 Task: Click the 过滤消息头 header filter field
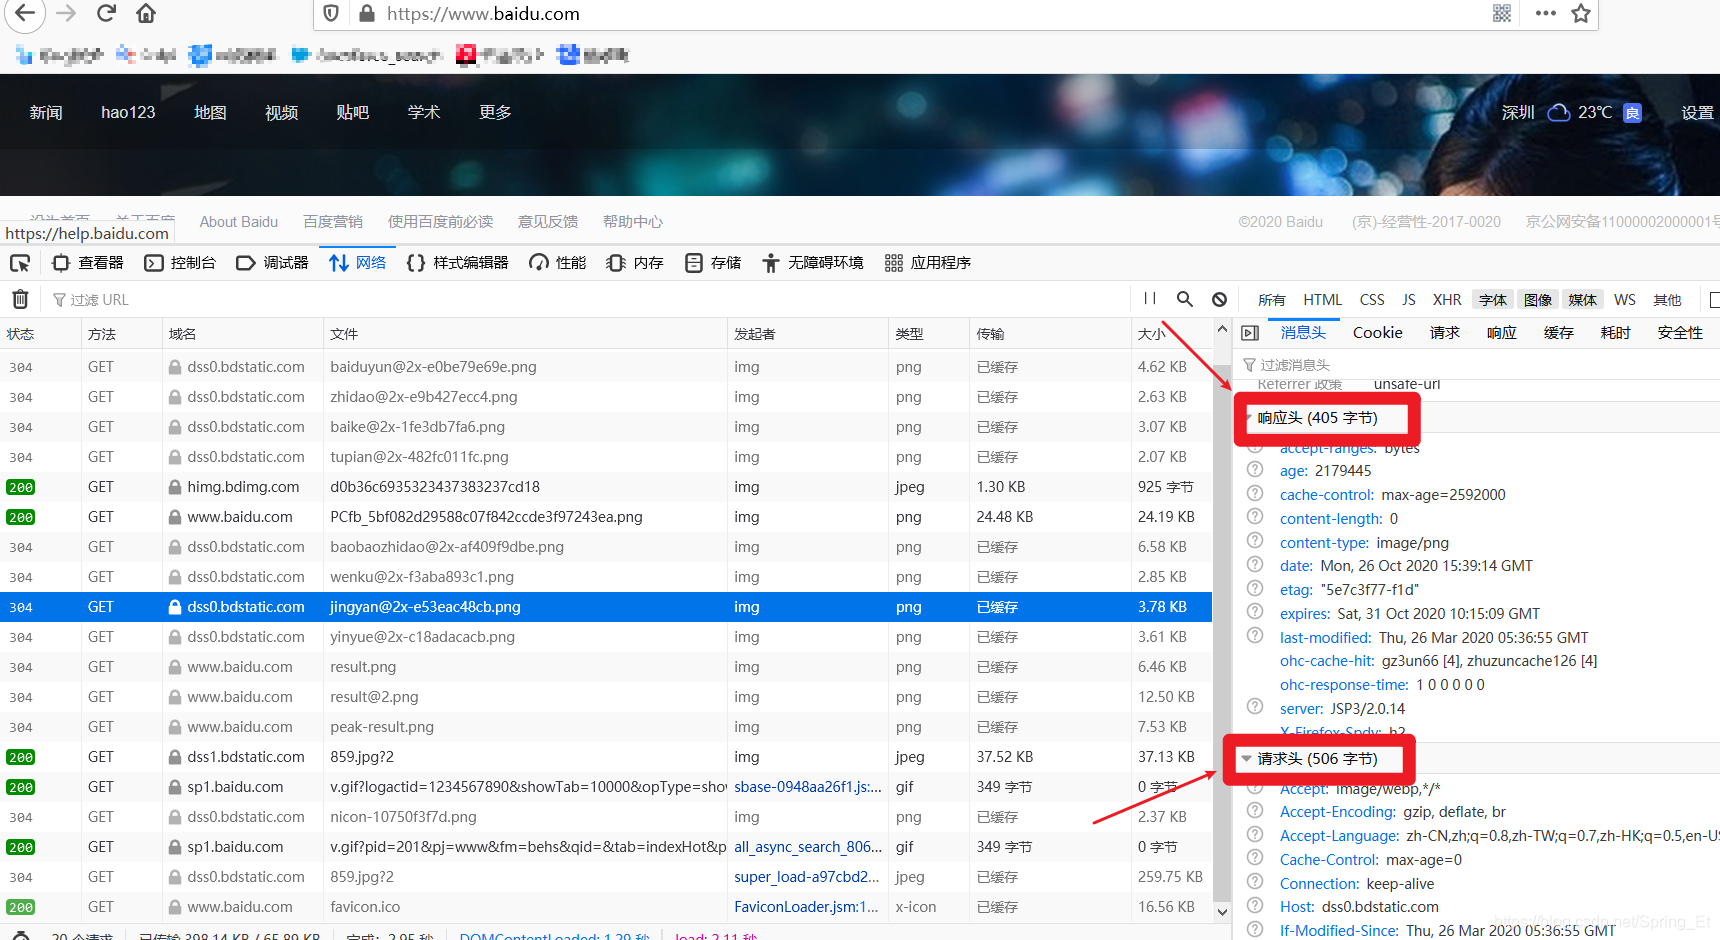tap(1478, 365)
